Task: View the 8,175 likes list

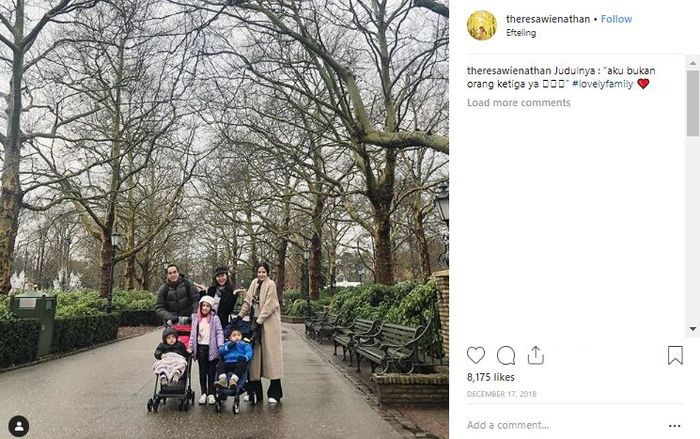Action: [491, 377]
